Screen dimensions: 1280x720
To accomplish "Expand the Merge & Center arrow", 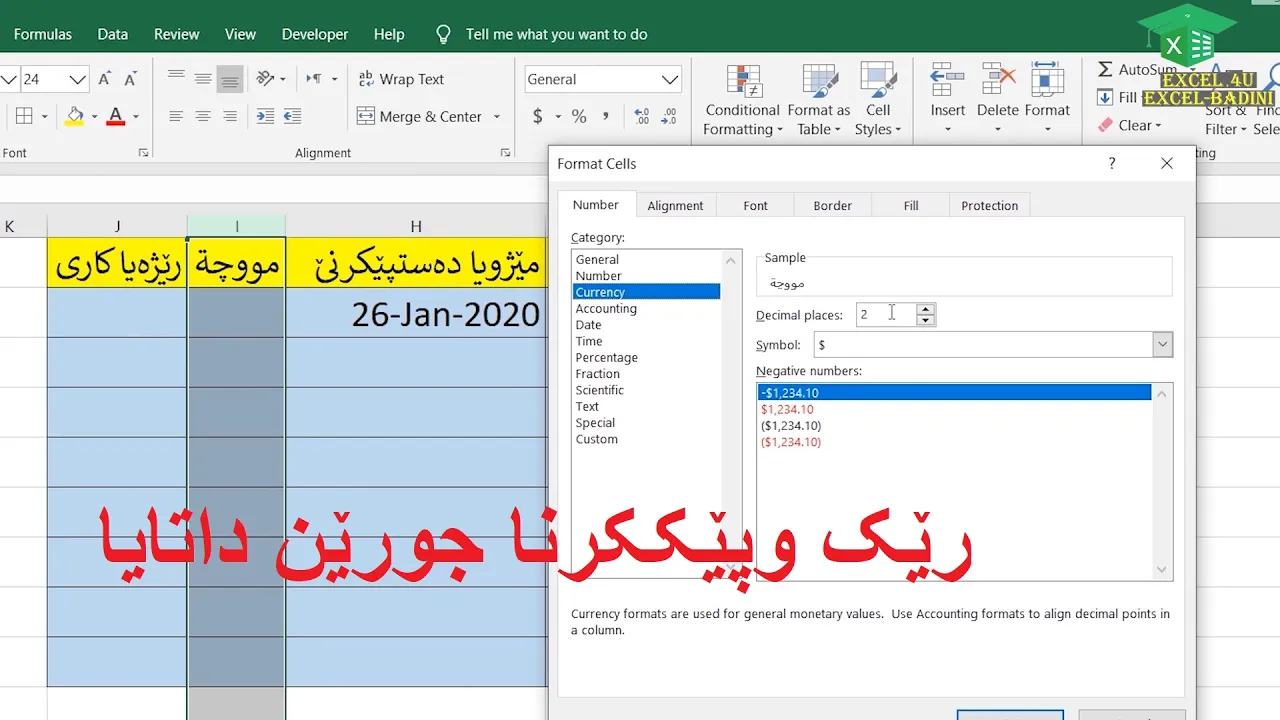I will [x=496, y=116].
